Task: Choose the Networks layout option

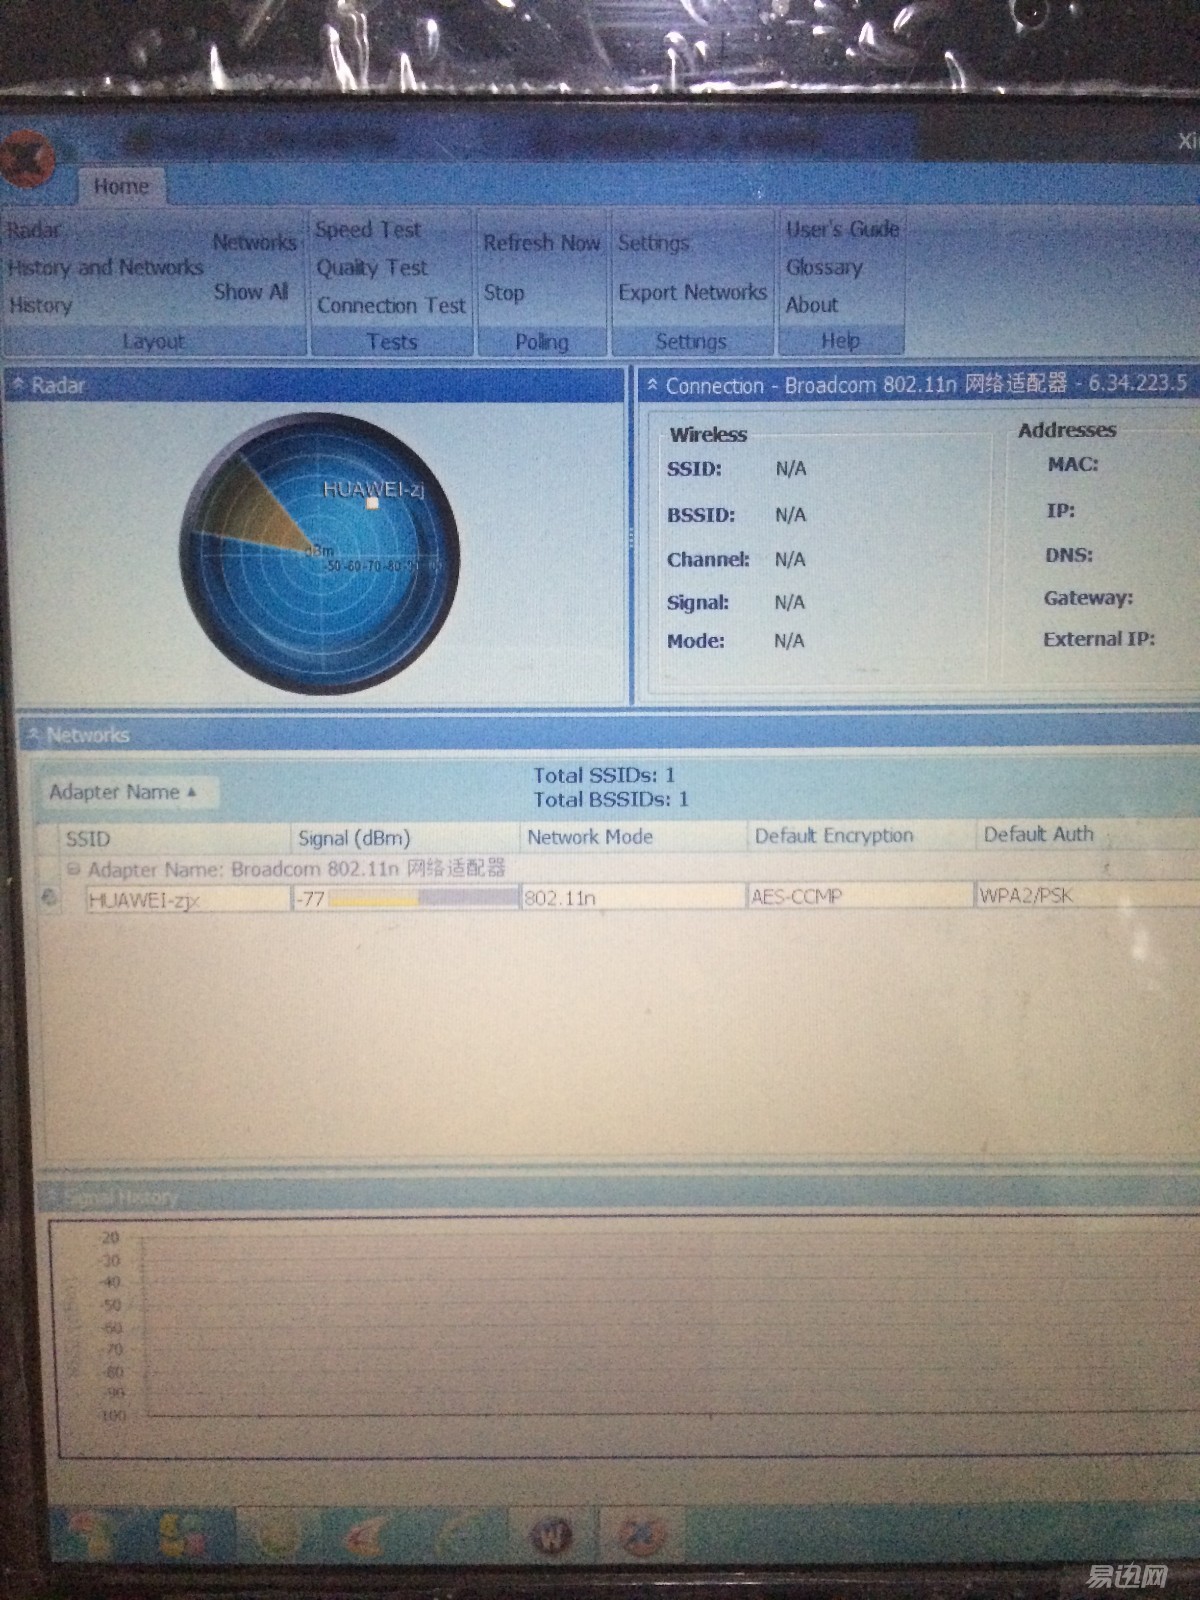Action: (254, 242)
